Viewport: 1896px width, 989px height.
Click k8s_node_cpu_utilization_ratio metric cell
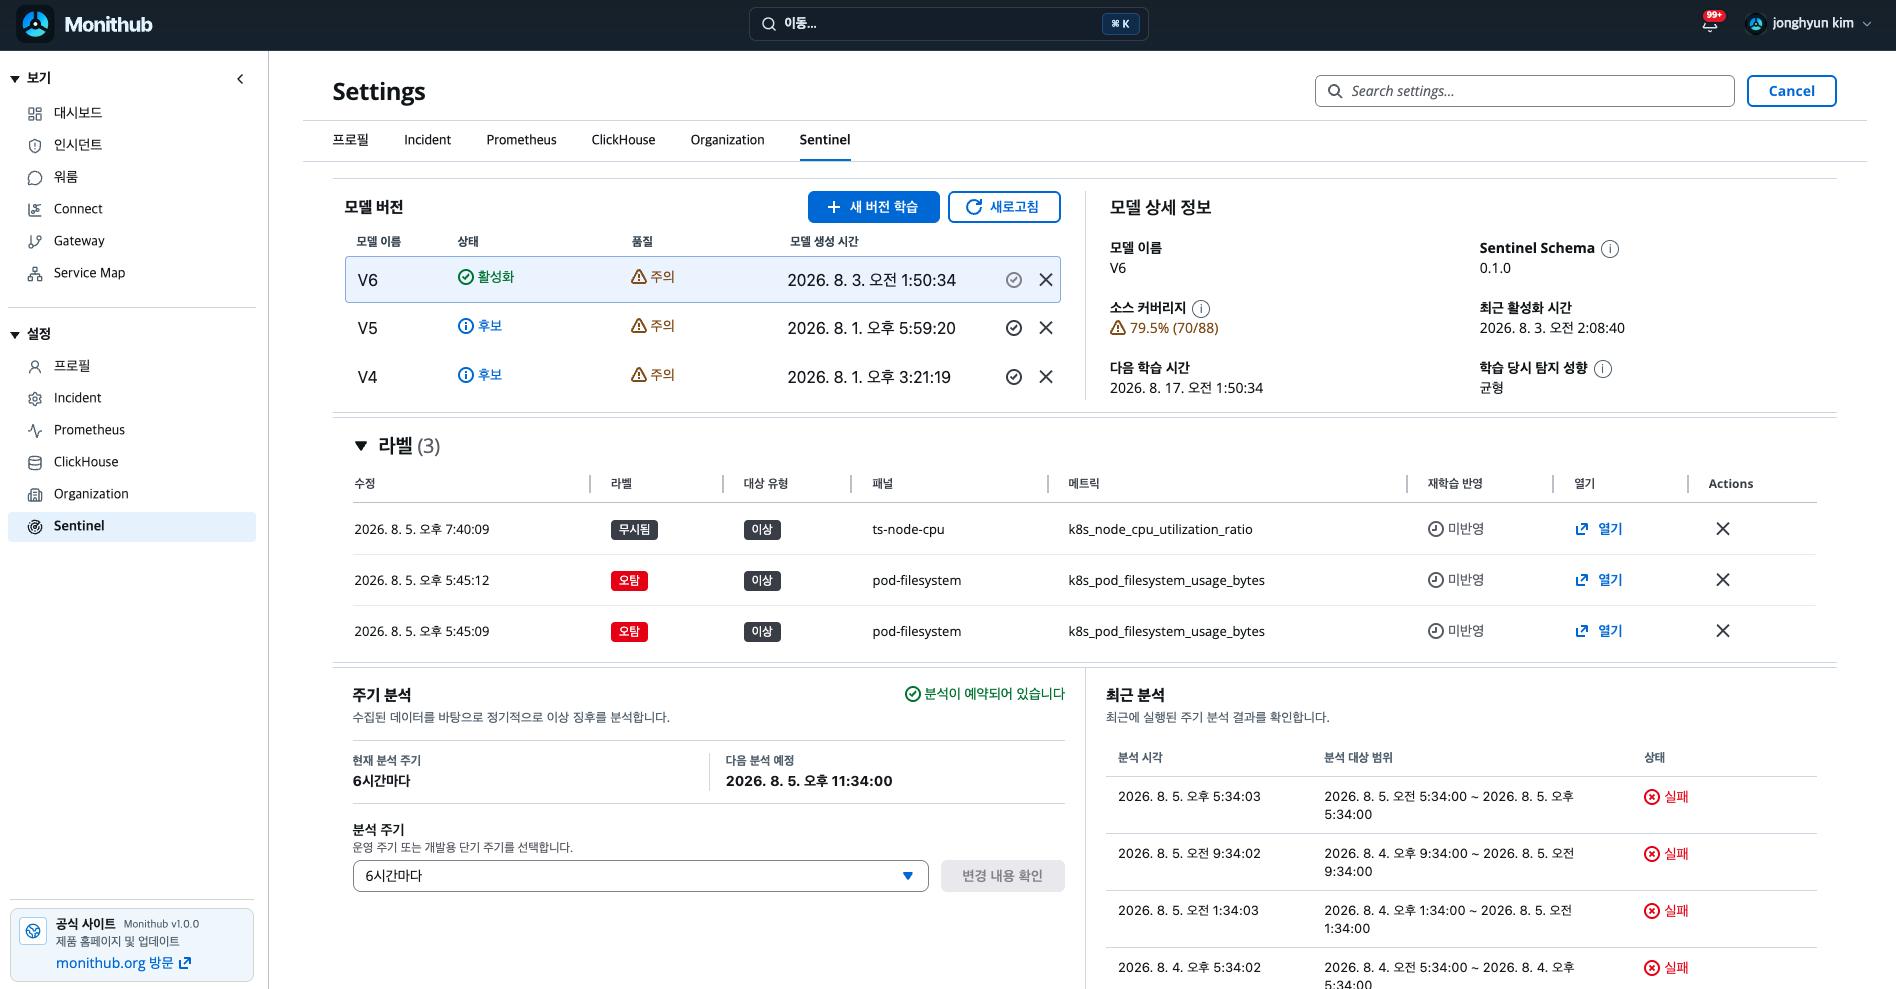(1160, 530)
